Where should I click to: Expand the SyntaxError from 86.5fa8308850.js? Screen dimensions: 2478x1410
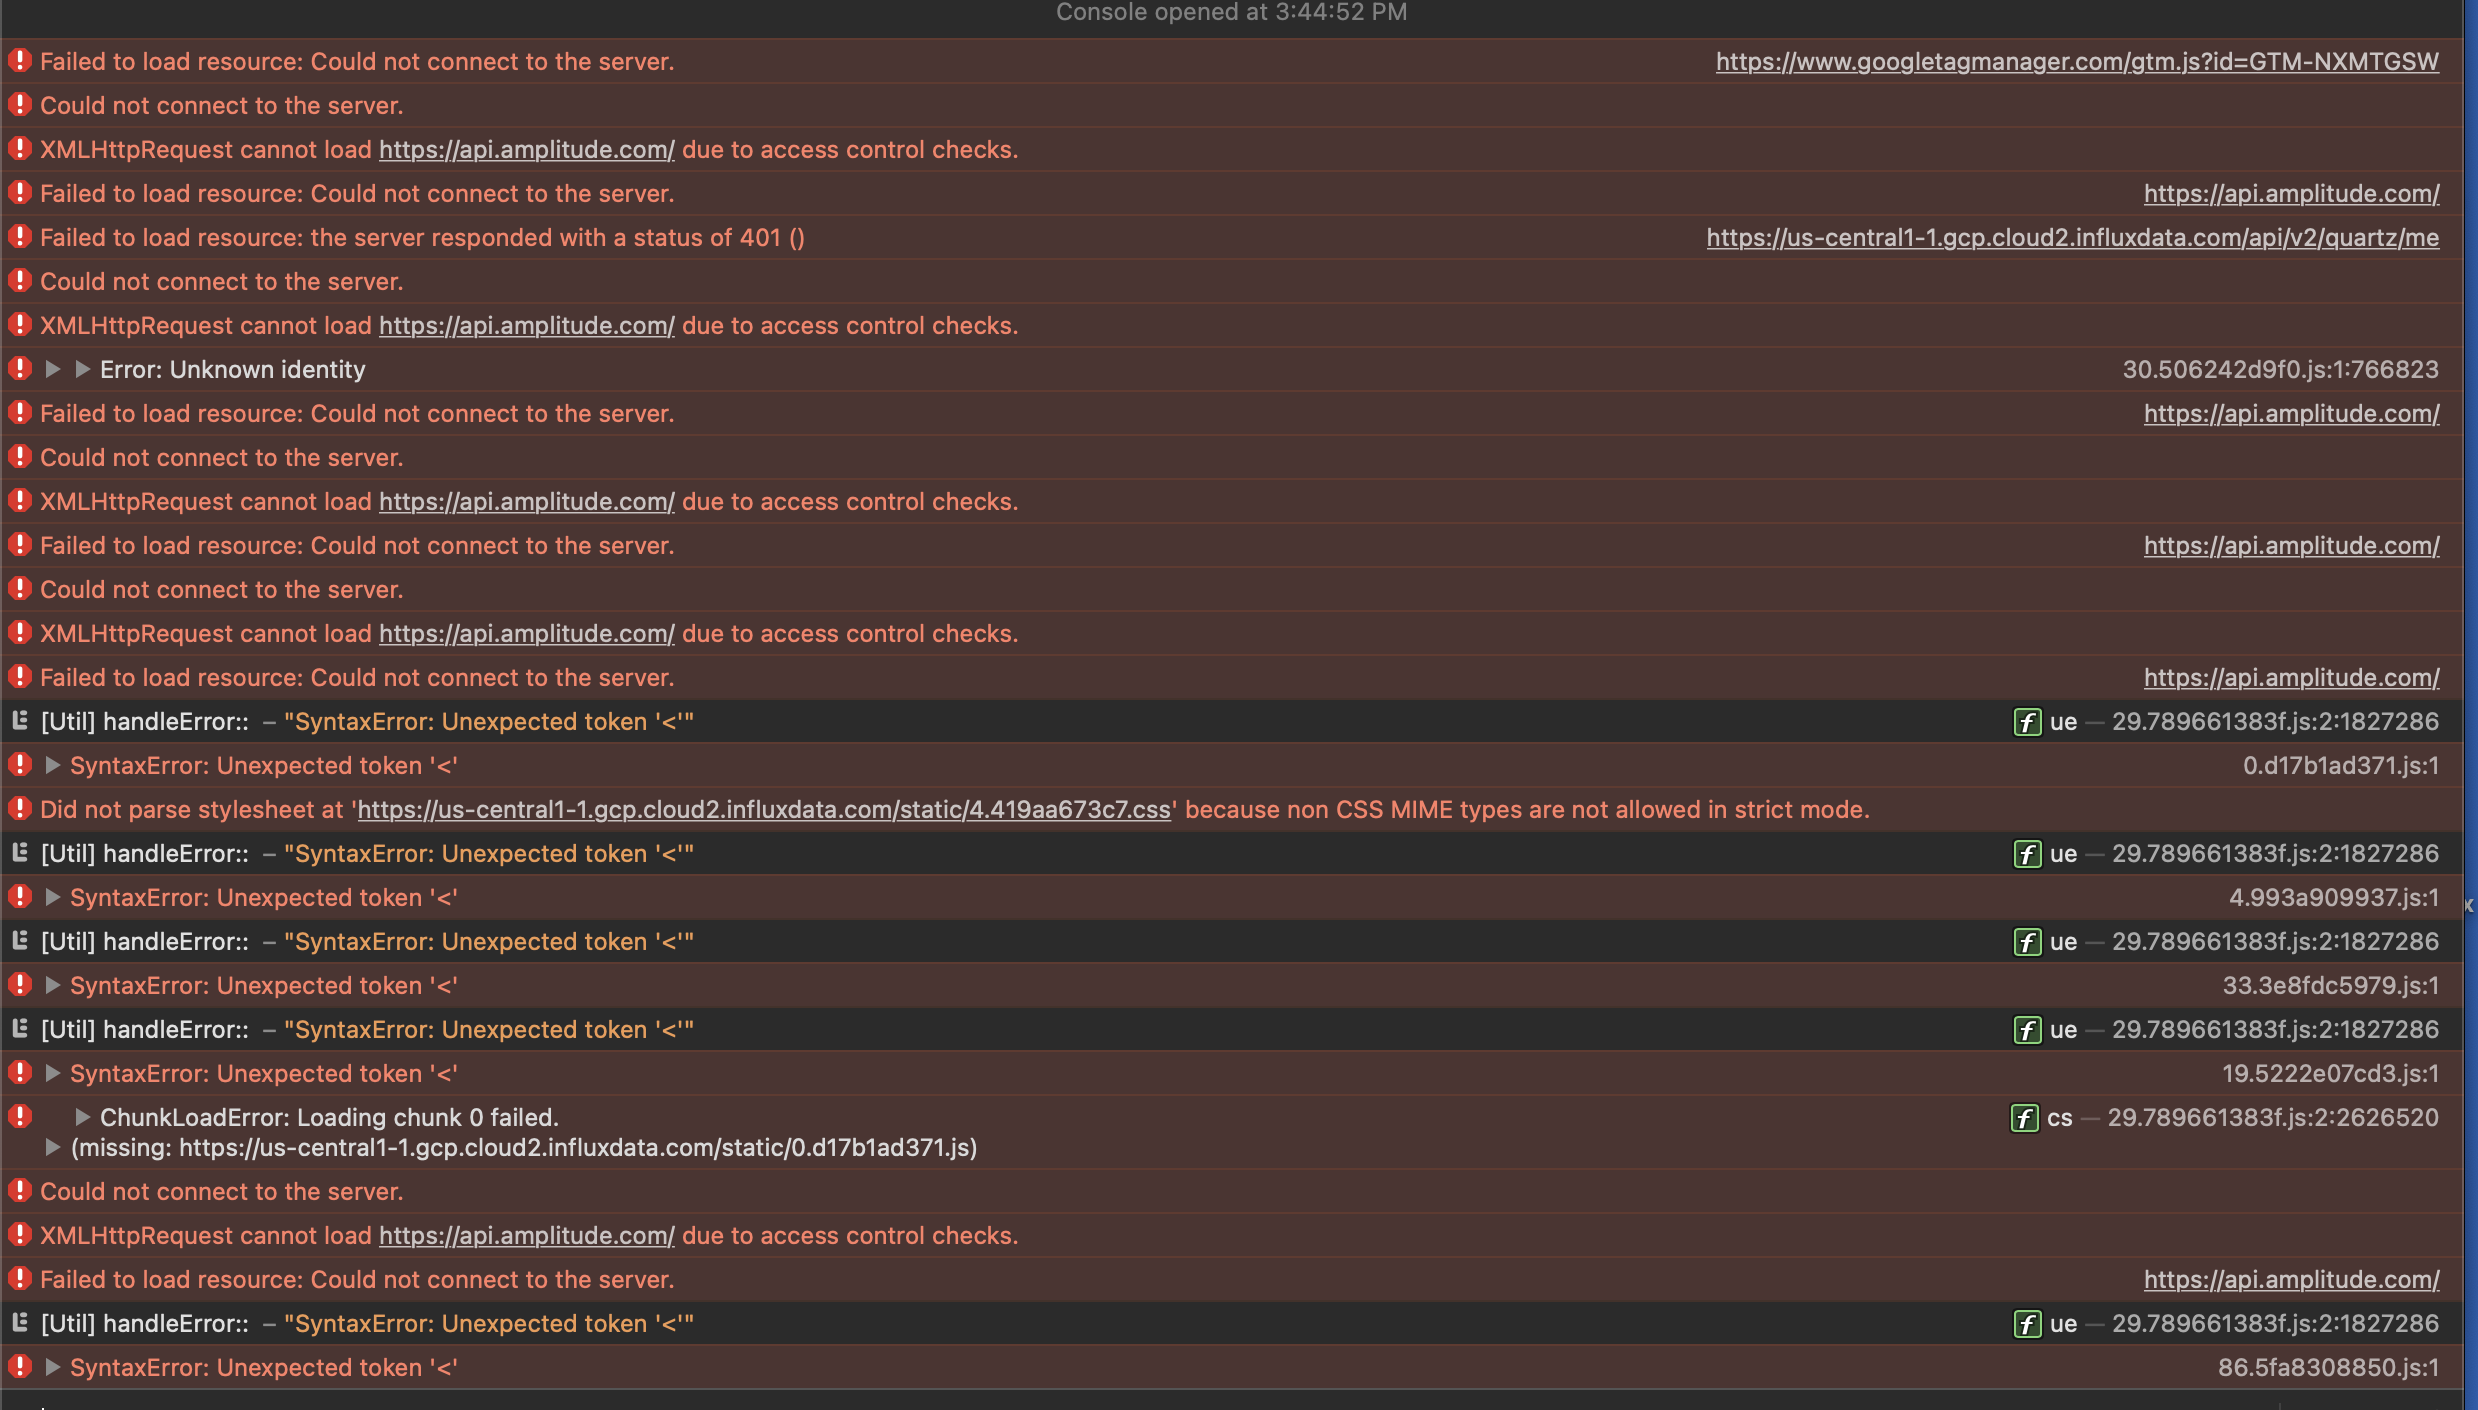pos(53,1367)
